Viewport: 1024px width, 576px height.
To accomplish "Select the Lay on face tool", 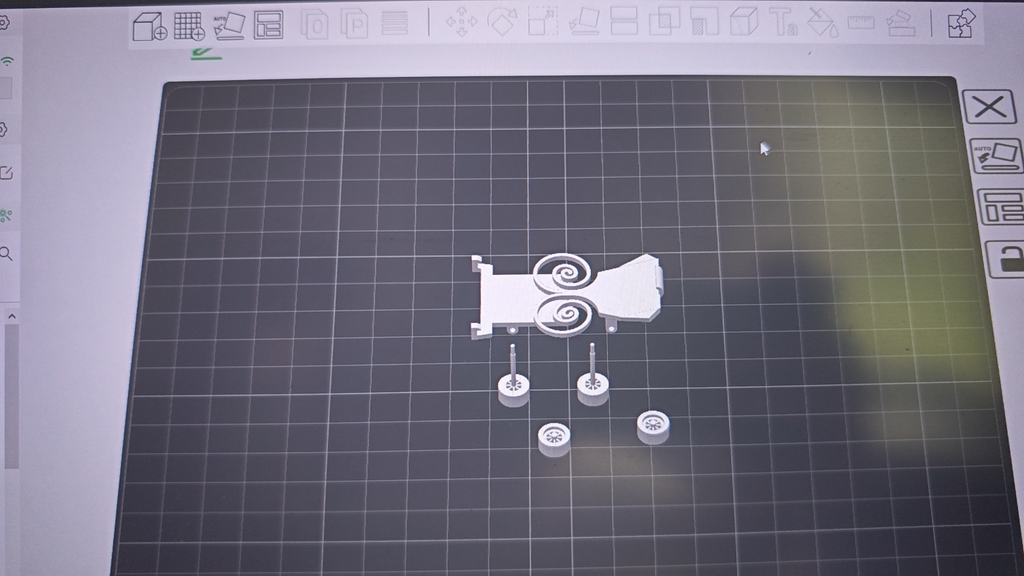I will [584, 21].
